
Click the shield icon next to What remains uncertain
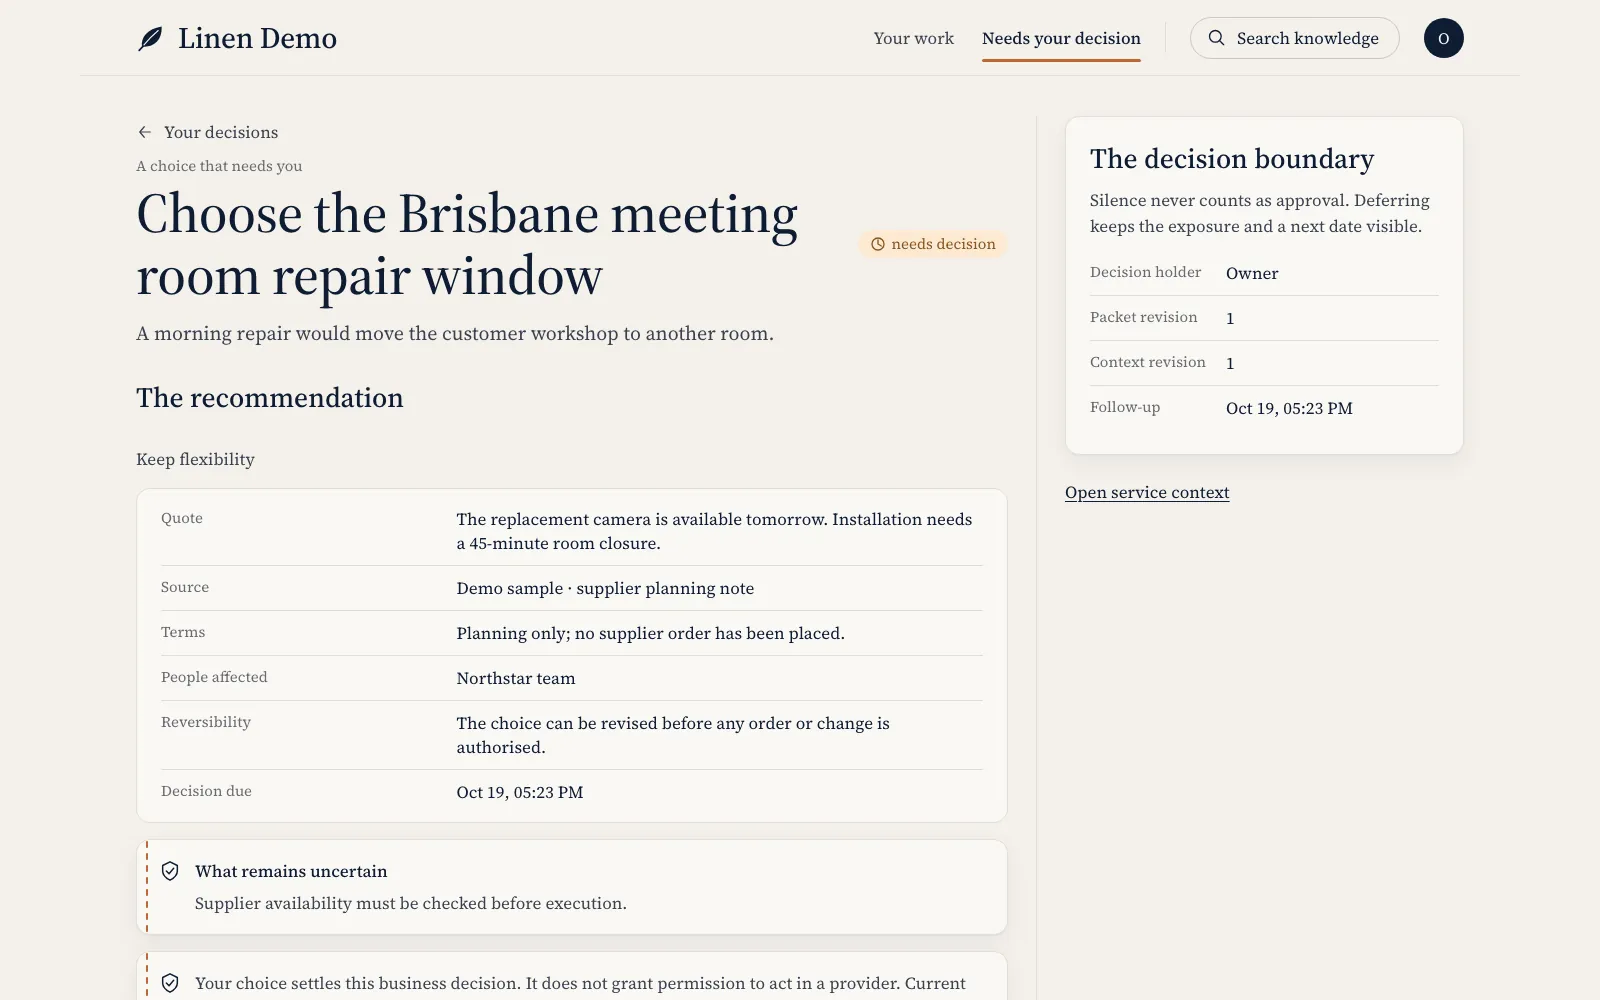point(170,871)
